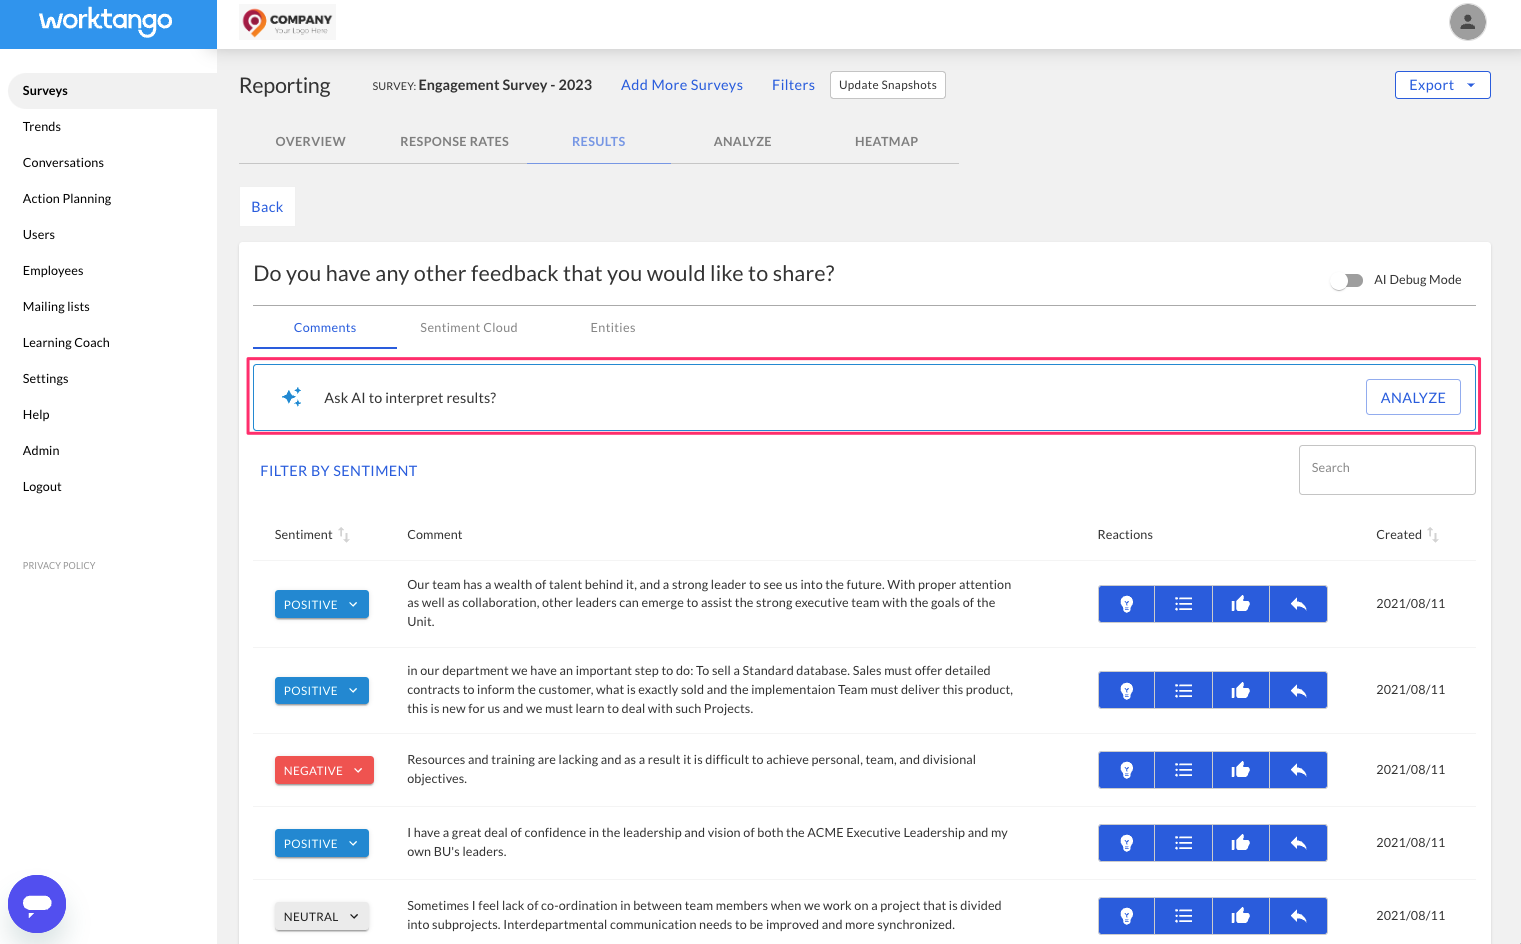Expand the NEUTRAL sentiment dropdown
Viewport: 1521px width, 944px height.
click(353, 916)
